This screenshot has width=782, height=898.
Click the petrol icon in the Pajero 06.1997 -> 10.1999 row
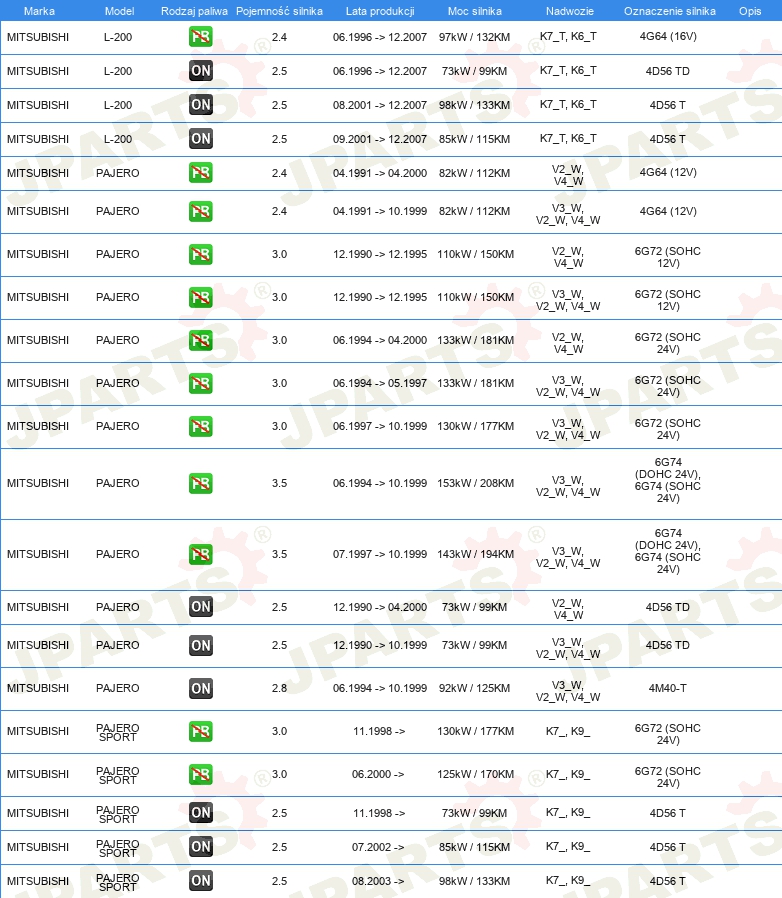201,426
